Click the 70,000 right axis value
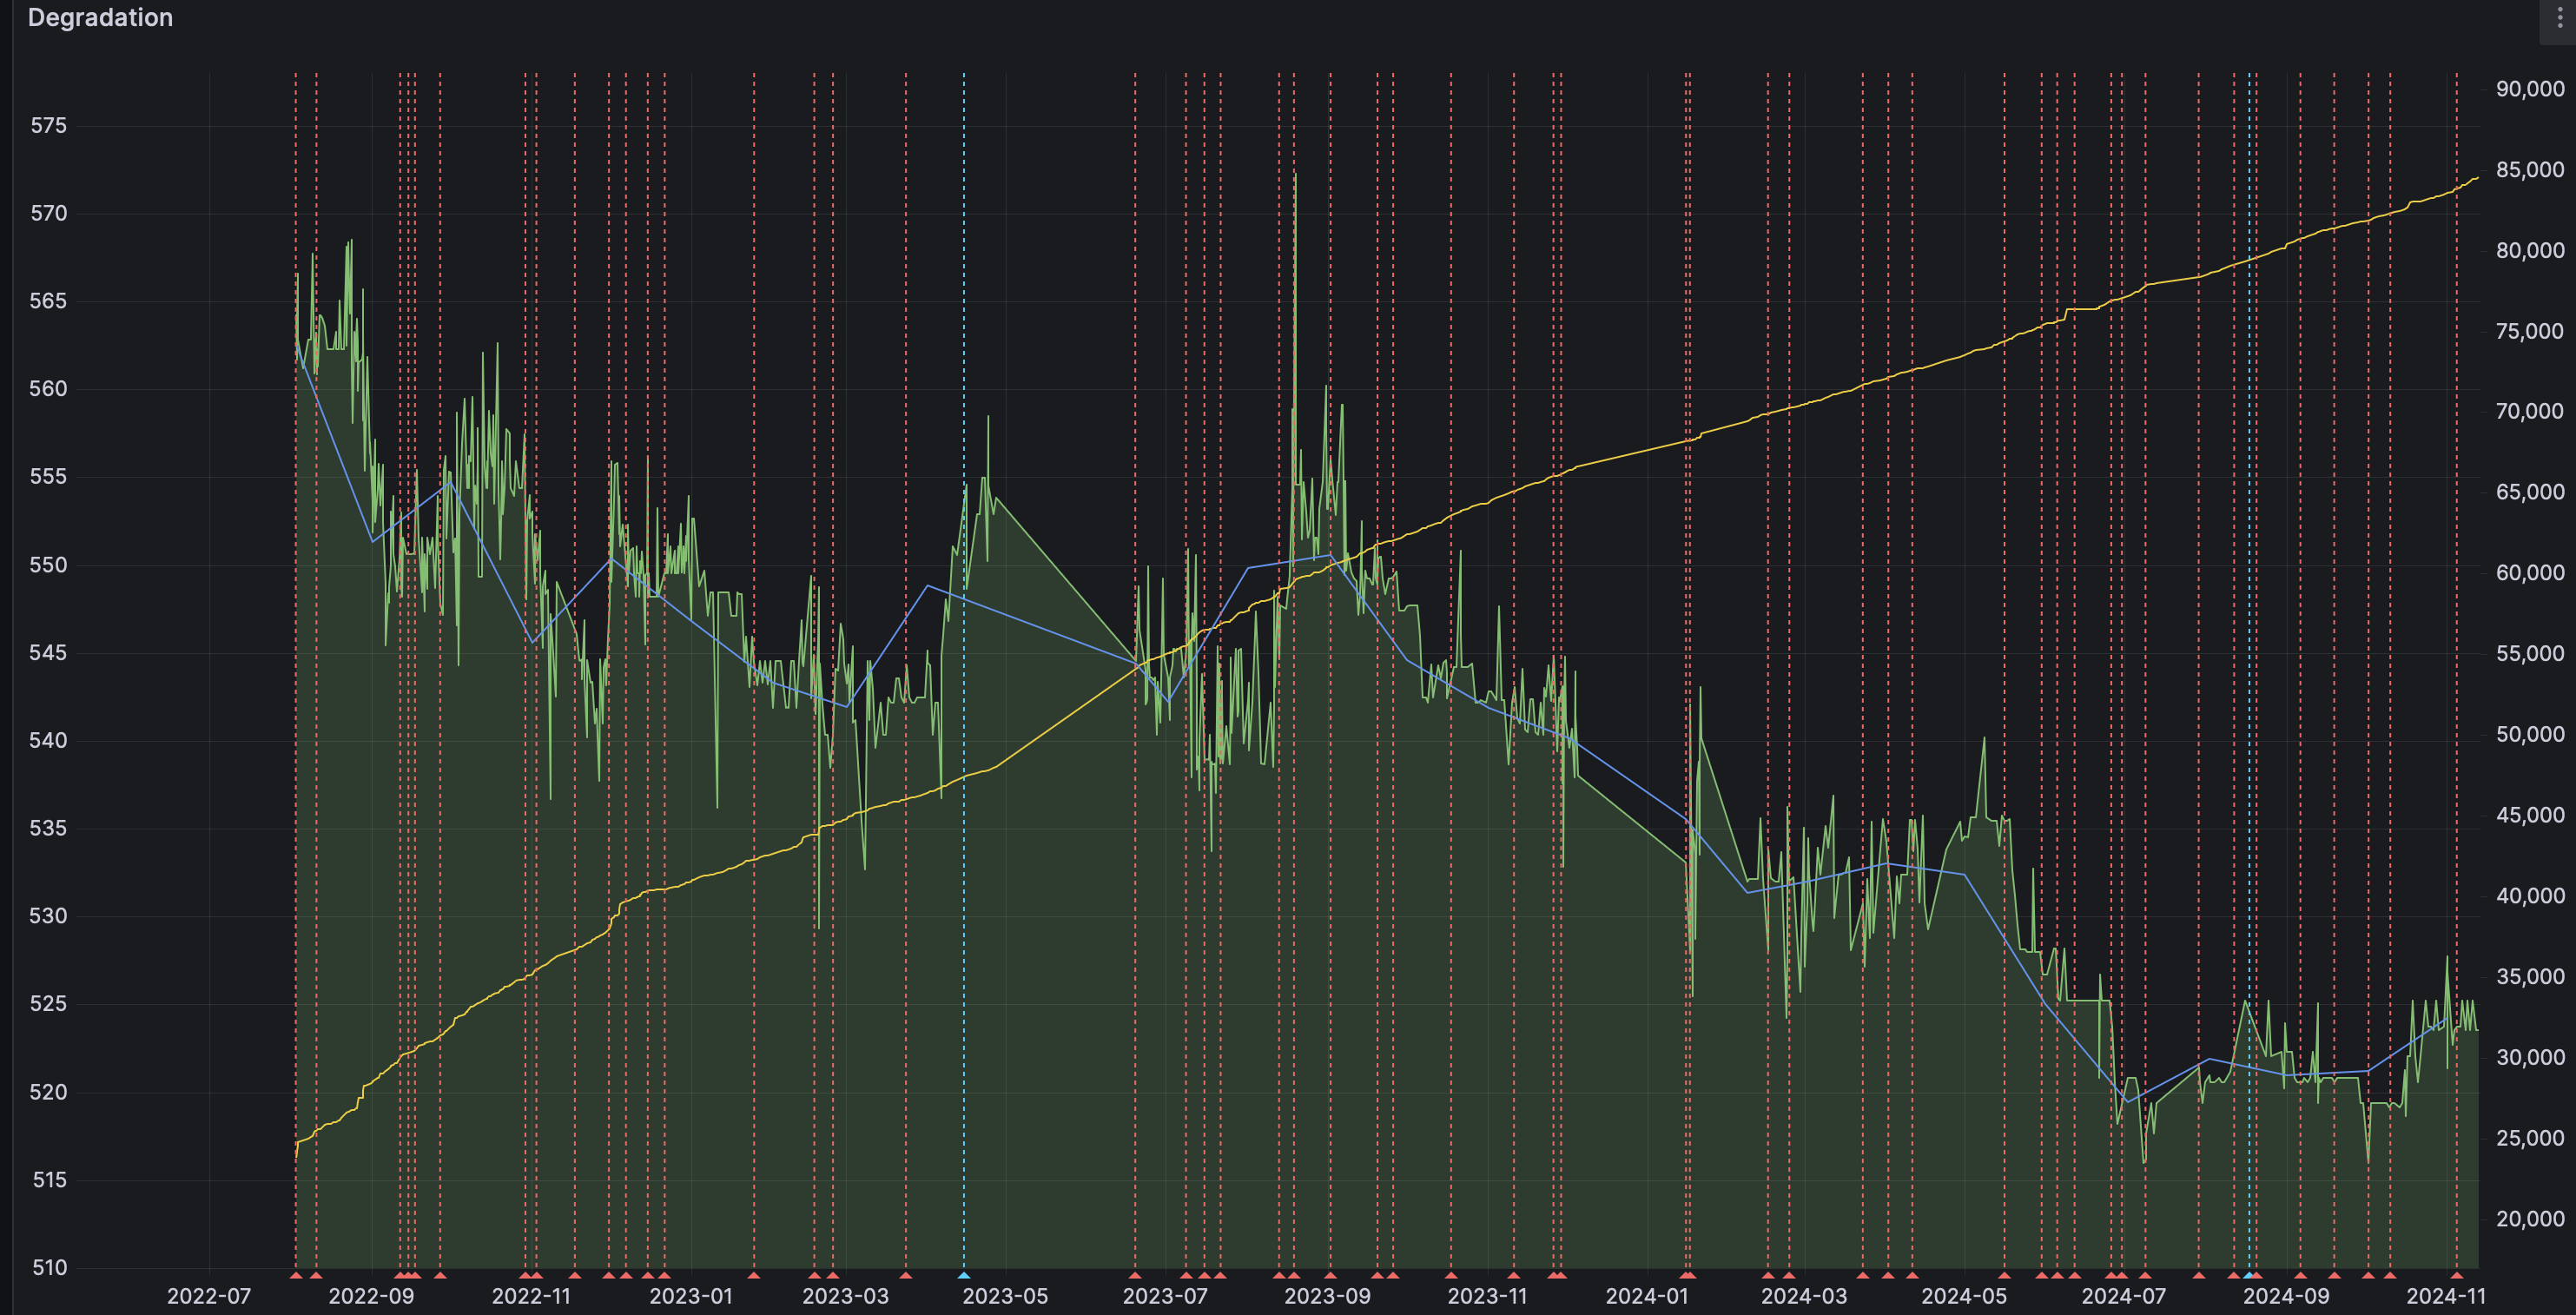This screenshot has width=2576, height=1315. (2530, 411)
